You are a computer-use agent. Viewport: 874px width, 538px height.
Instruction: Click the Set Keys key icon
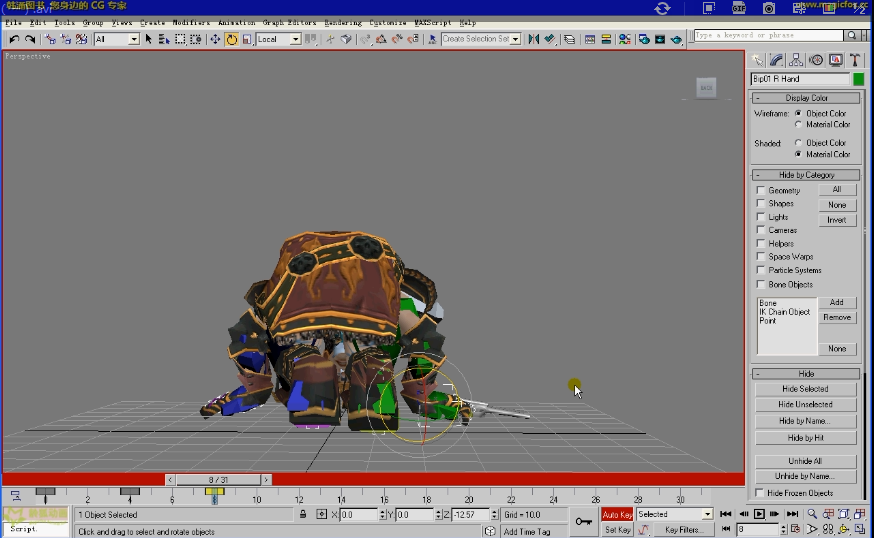click(584, 521)
